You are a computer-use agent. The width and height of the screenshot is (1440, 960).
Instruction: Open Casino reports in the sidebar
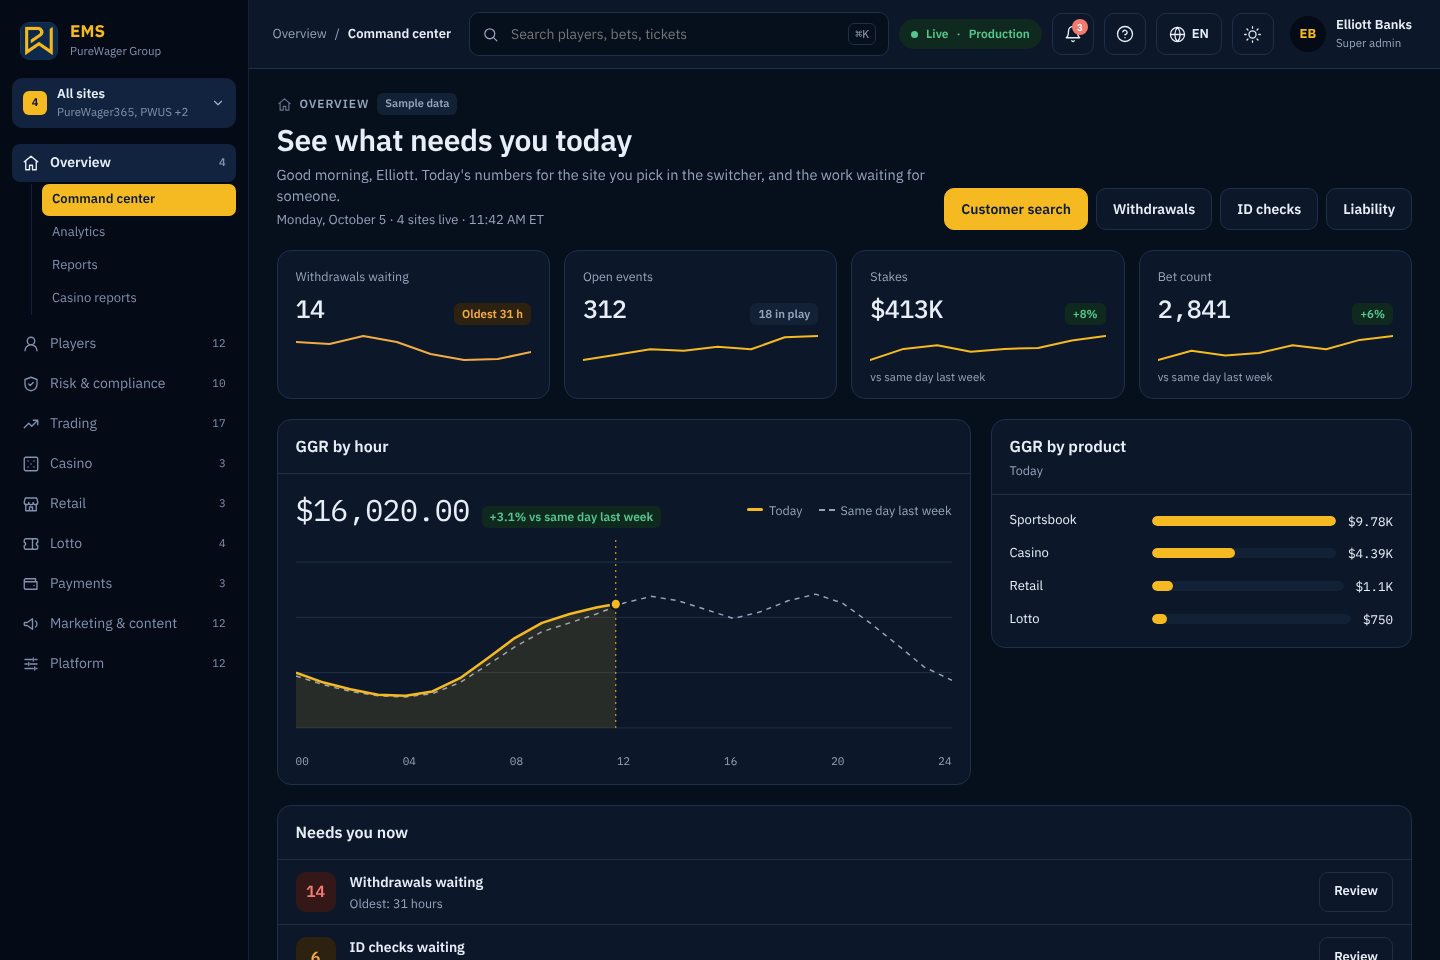(x=139, y=298)
